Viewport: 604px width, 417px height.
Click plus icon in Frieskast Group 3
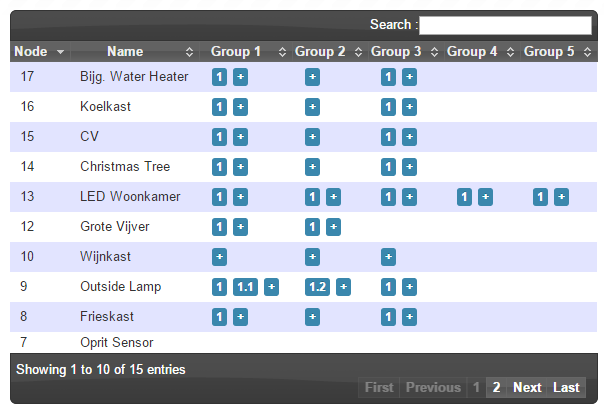[x=409, y=317]
